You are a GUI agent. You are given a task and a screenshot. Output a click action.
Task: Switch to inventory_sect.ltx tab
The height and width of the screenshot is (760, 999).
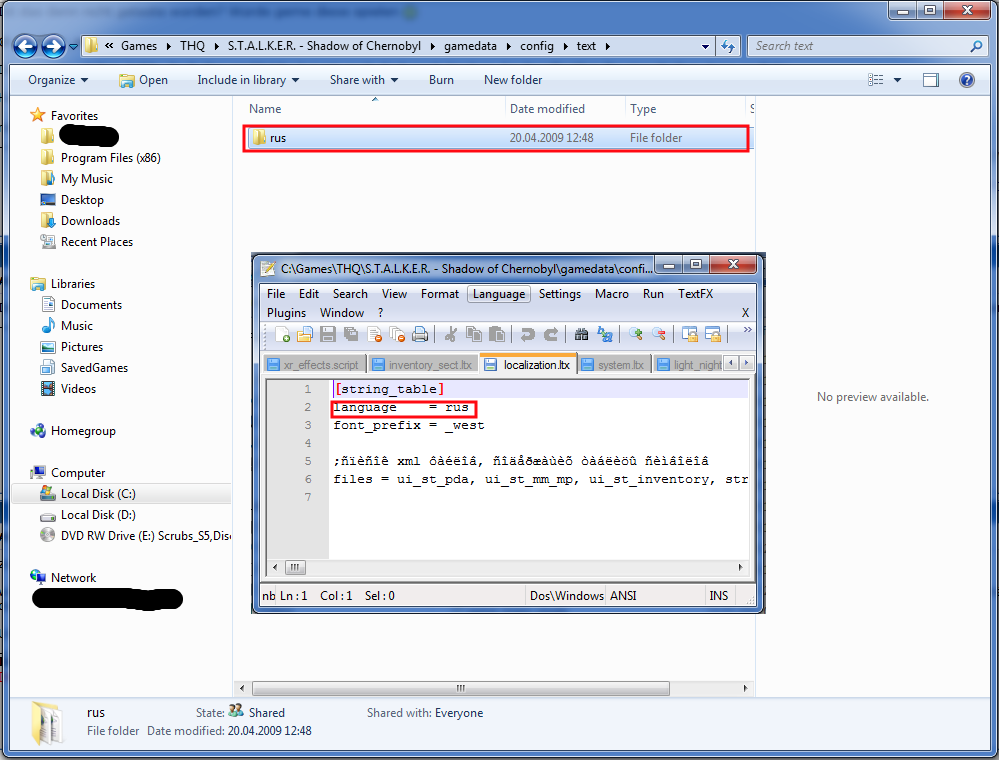pyautogui.click(x=424, y=364)
